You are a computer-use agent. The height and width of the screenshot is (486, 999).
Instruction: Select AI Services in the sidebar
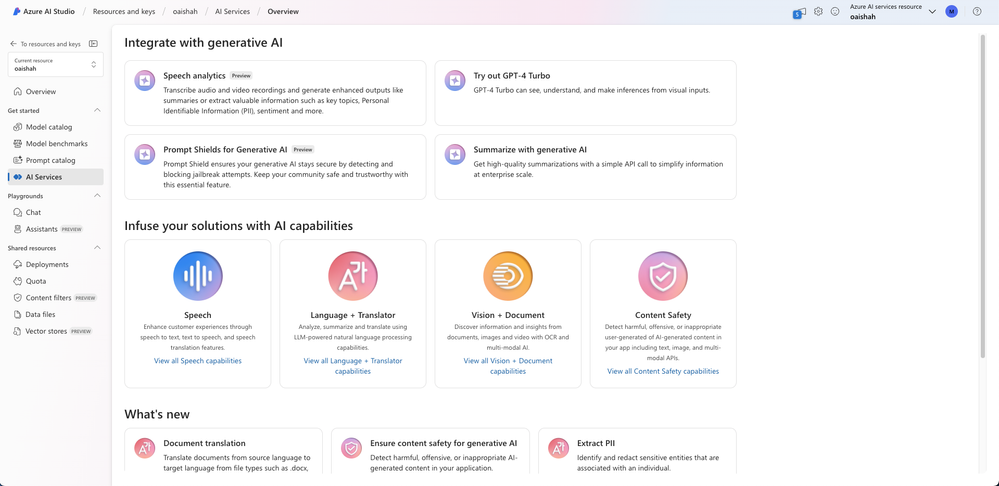pyautogui.click(x=55, y=177)
